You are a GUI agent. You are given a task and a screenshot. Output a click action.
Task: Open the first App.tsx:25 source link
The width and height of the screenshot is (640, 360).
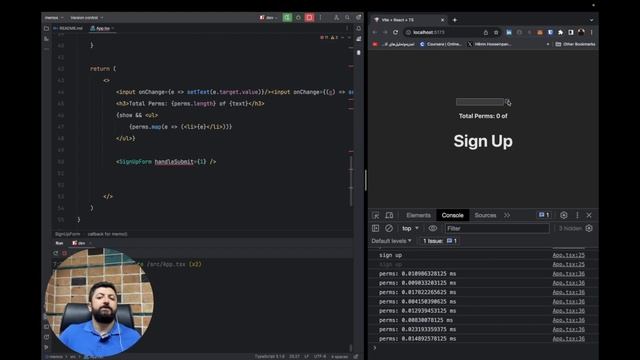click(x=569, y=255)
